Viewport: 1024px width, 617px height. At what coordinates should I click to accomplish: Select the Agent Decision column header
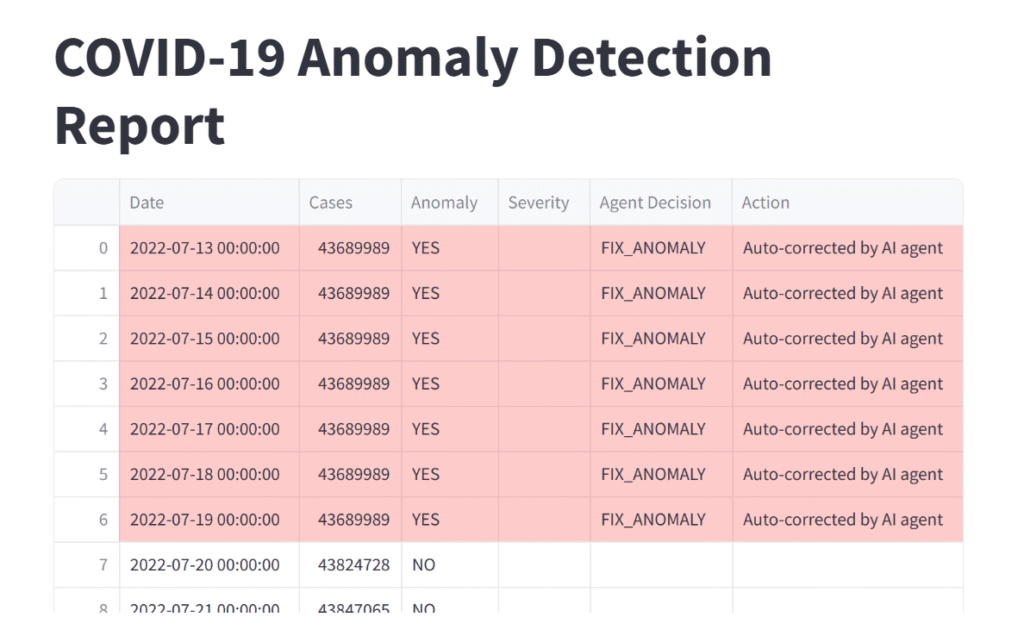(660, 203)
